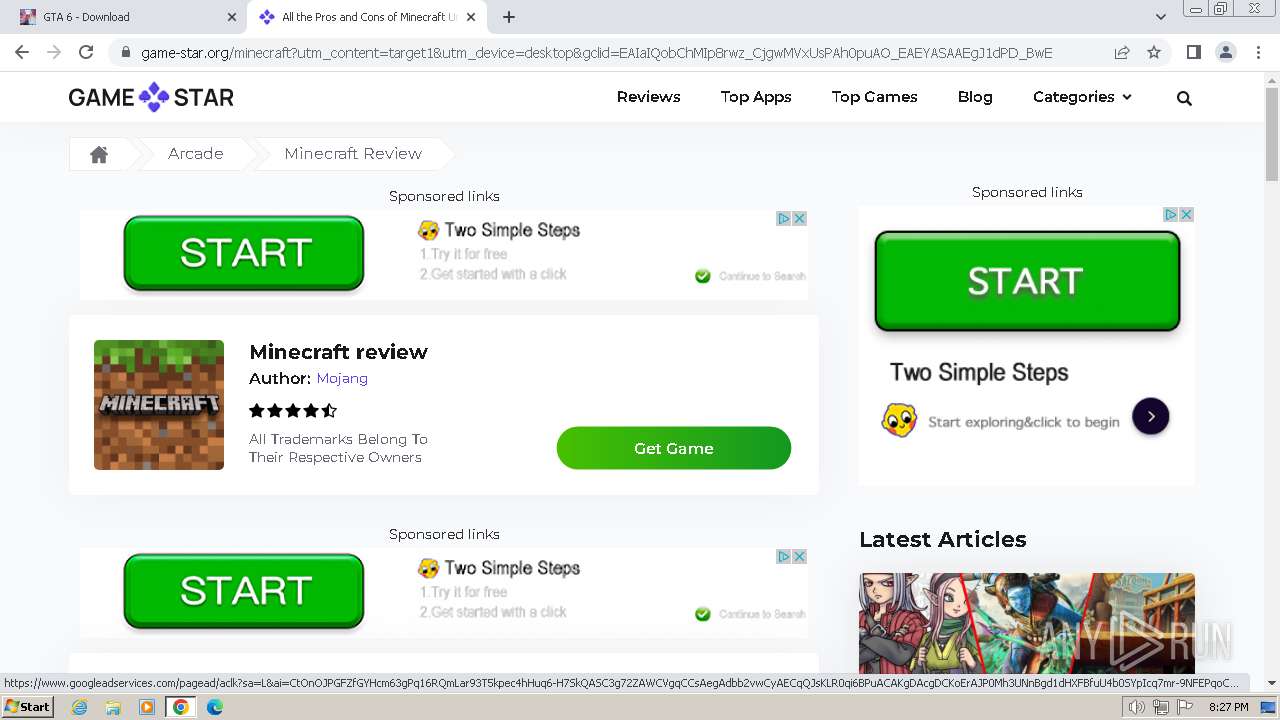The height and width of the screenshot is (720, 1280).
Task: Open the media player taskbar icon
Action: [x=147, y=707]
